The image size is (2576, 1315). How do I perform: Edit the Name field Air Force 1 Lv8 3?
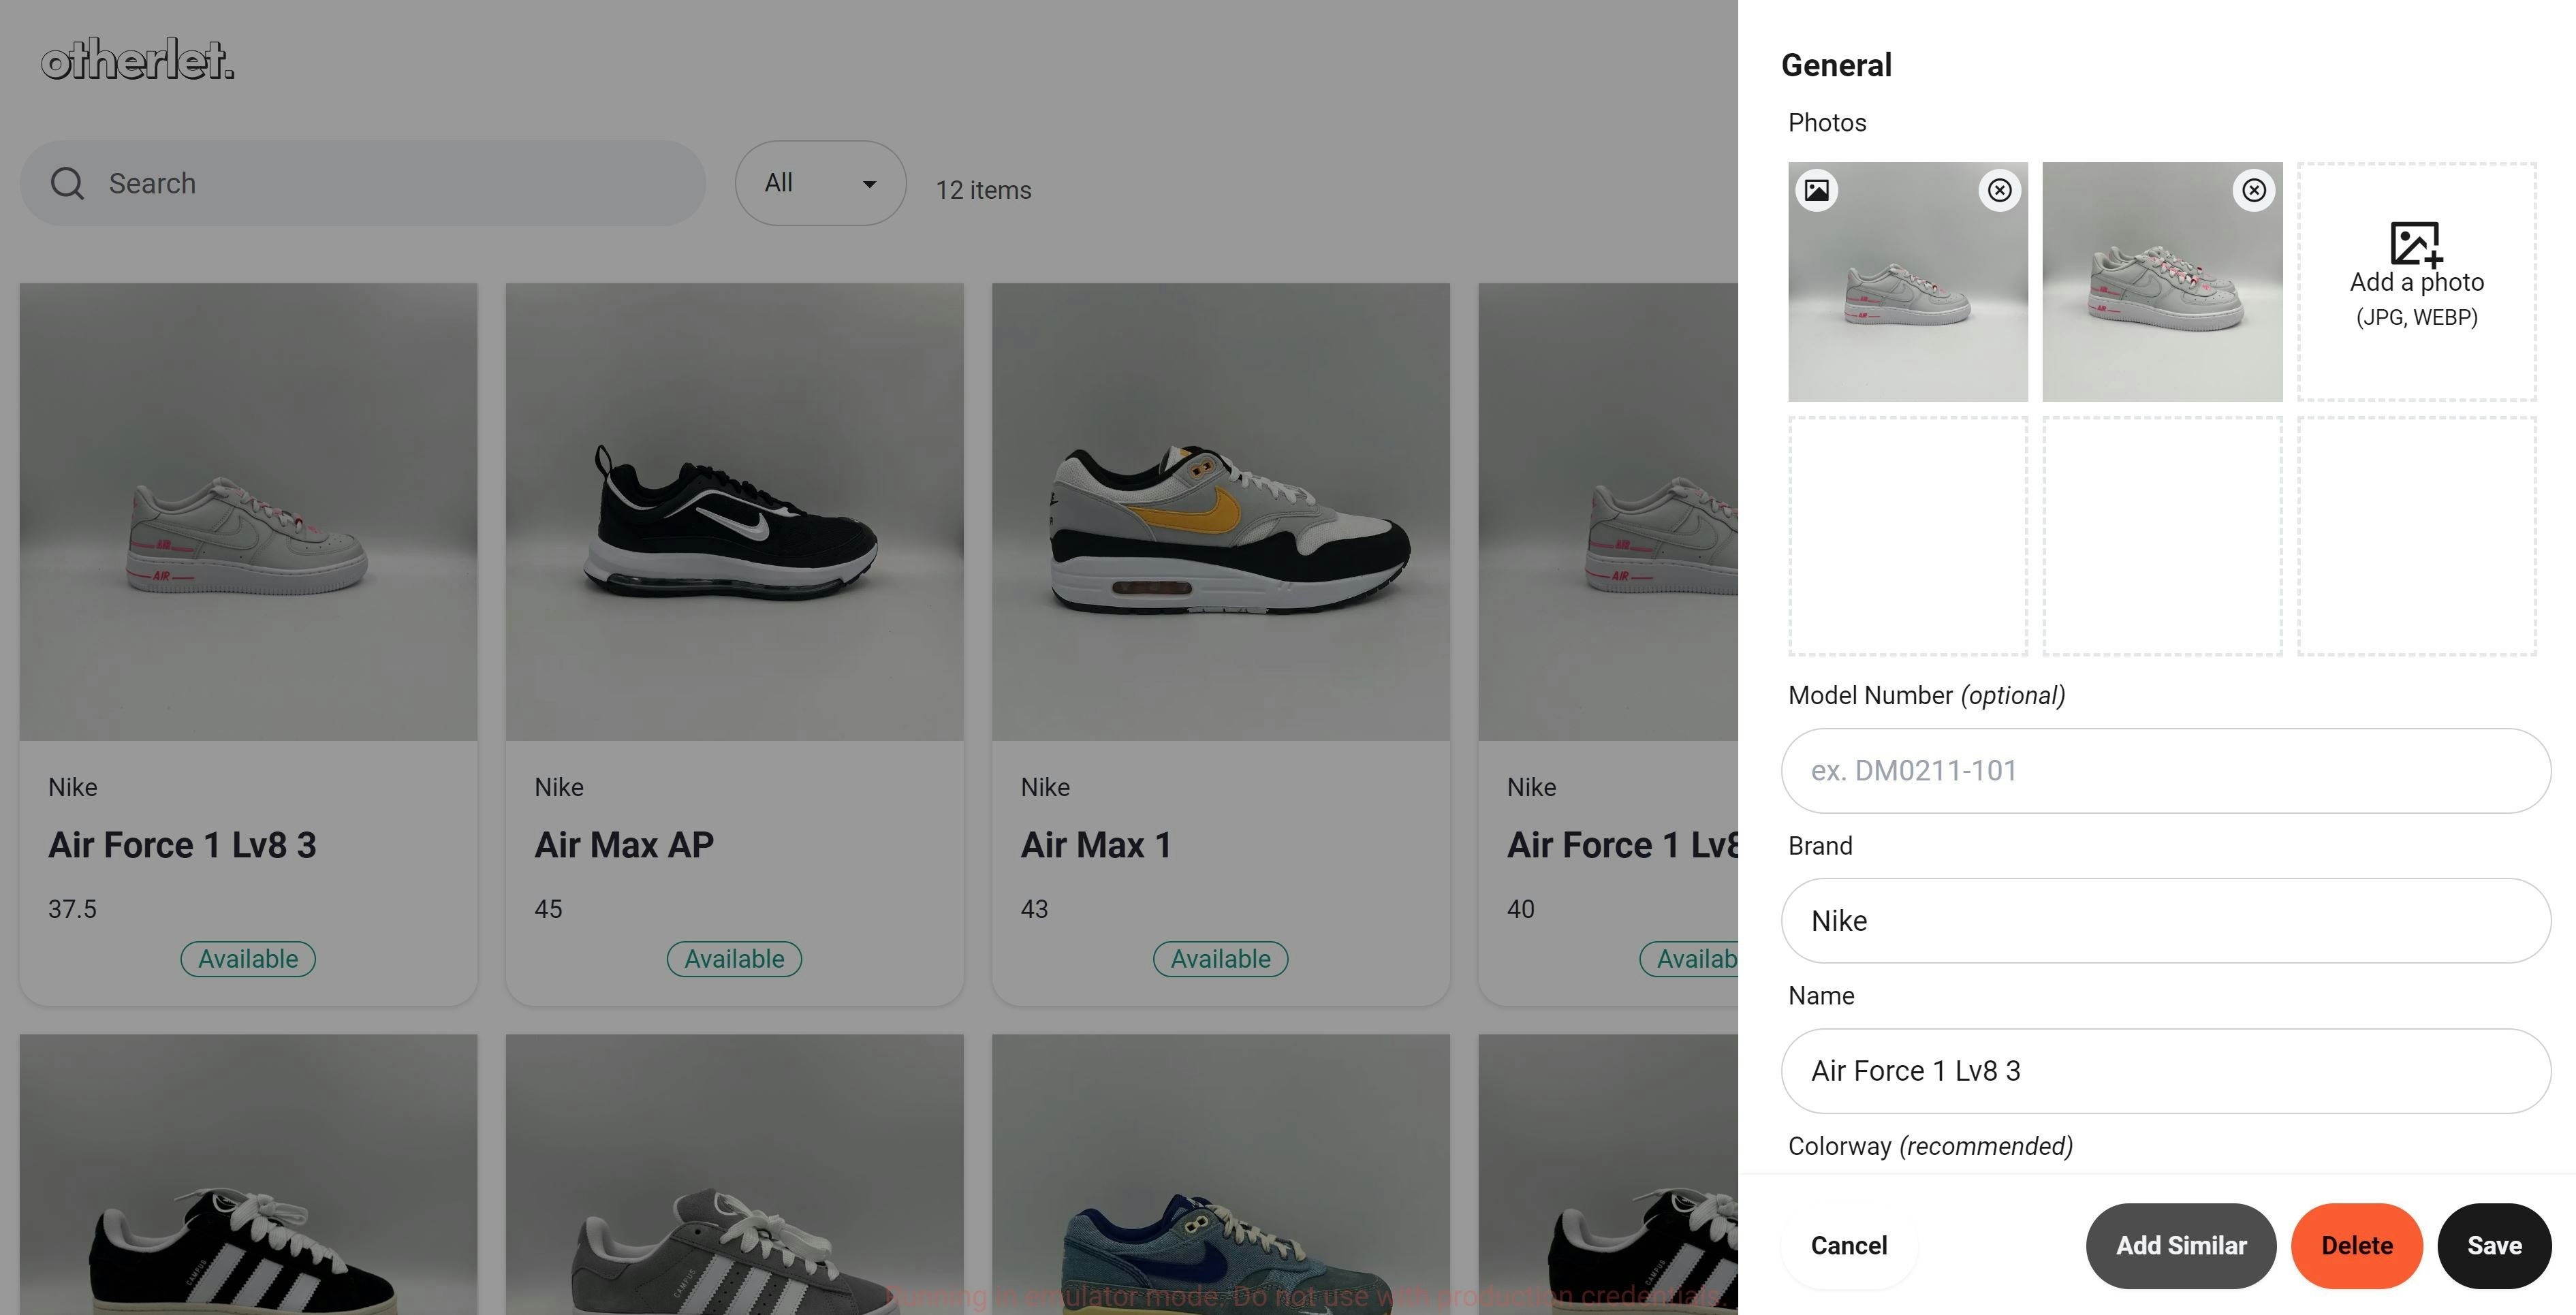(2165, 1070)
